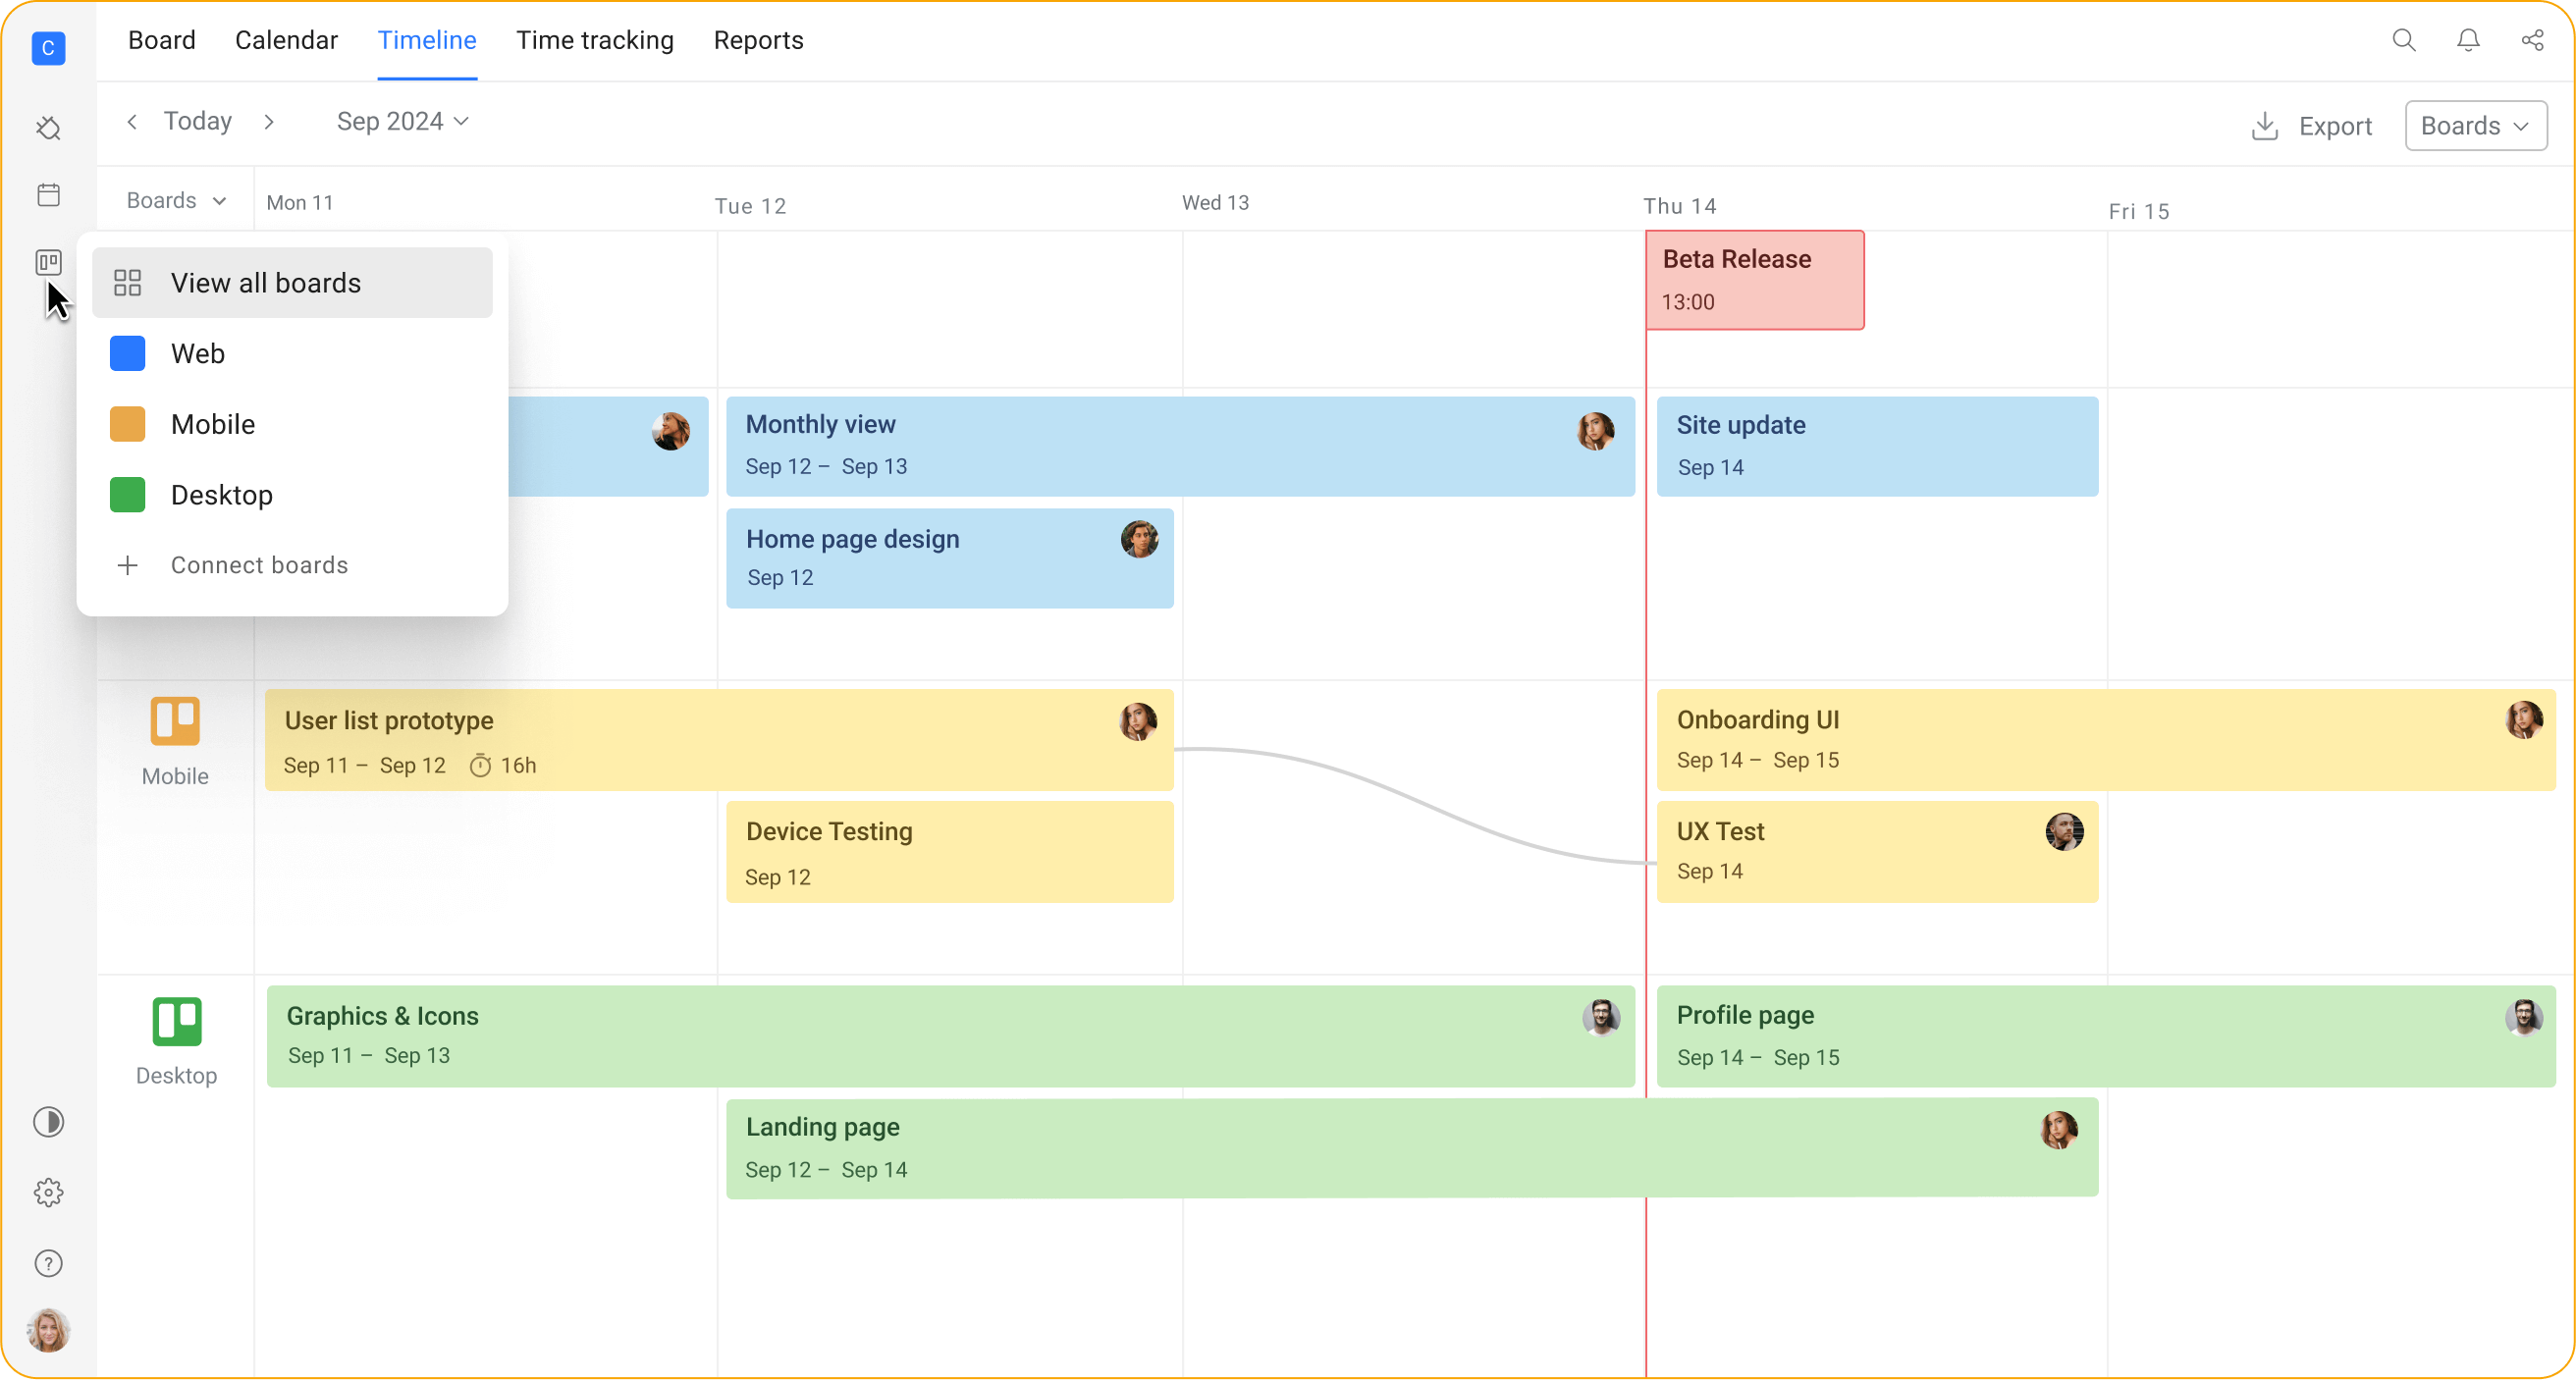Open the Boards view dropdown near Export
Viewport: 2576px width, 1380px height.
2474,125
